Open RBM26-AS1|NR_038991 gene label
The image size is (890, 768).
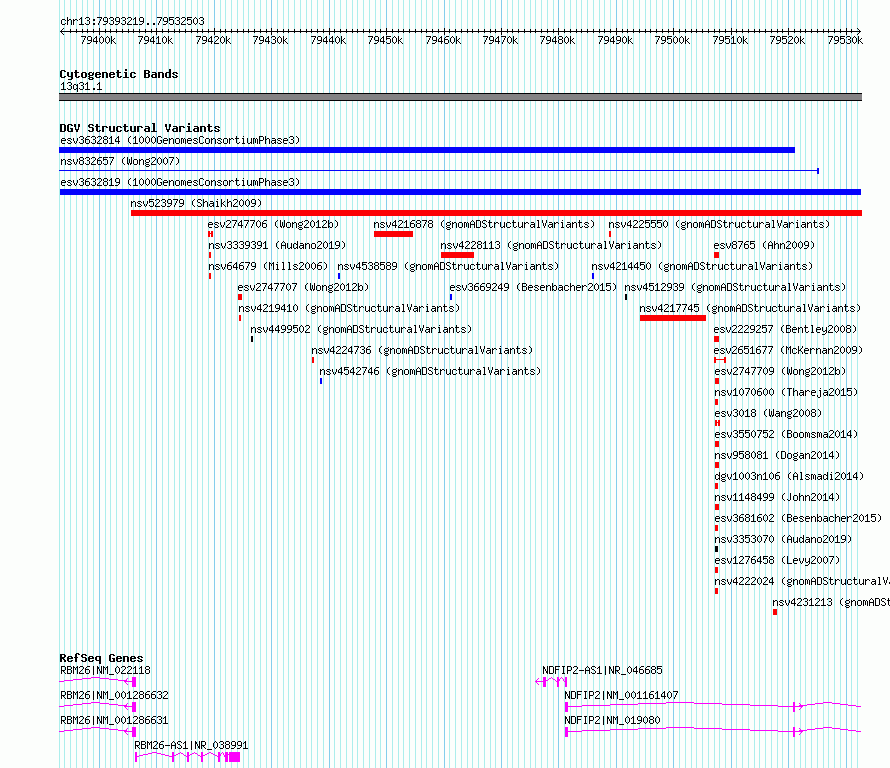tap(191, 745)
